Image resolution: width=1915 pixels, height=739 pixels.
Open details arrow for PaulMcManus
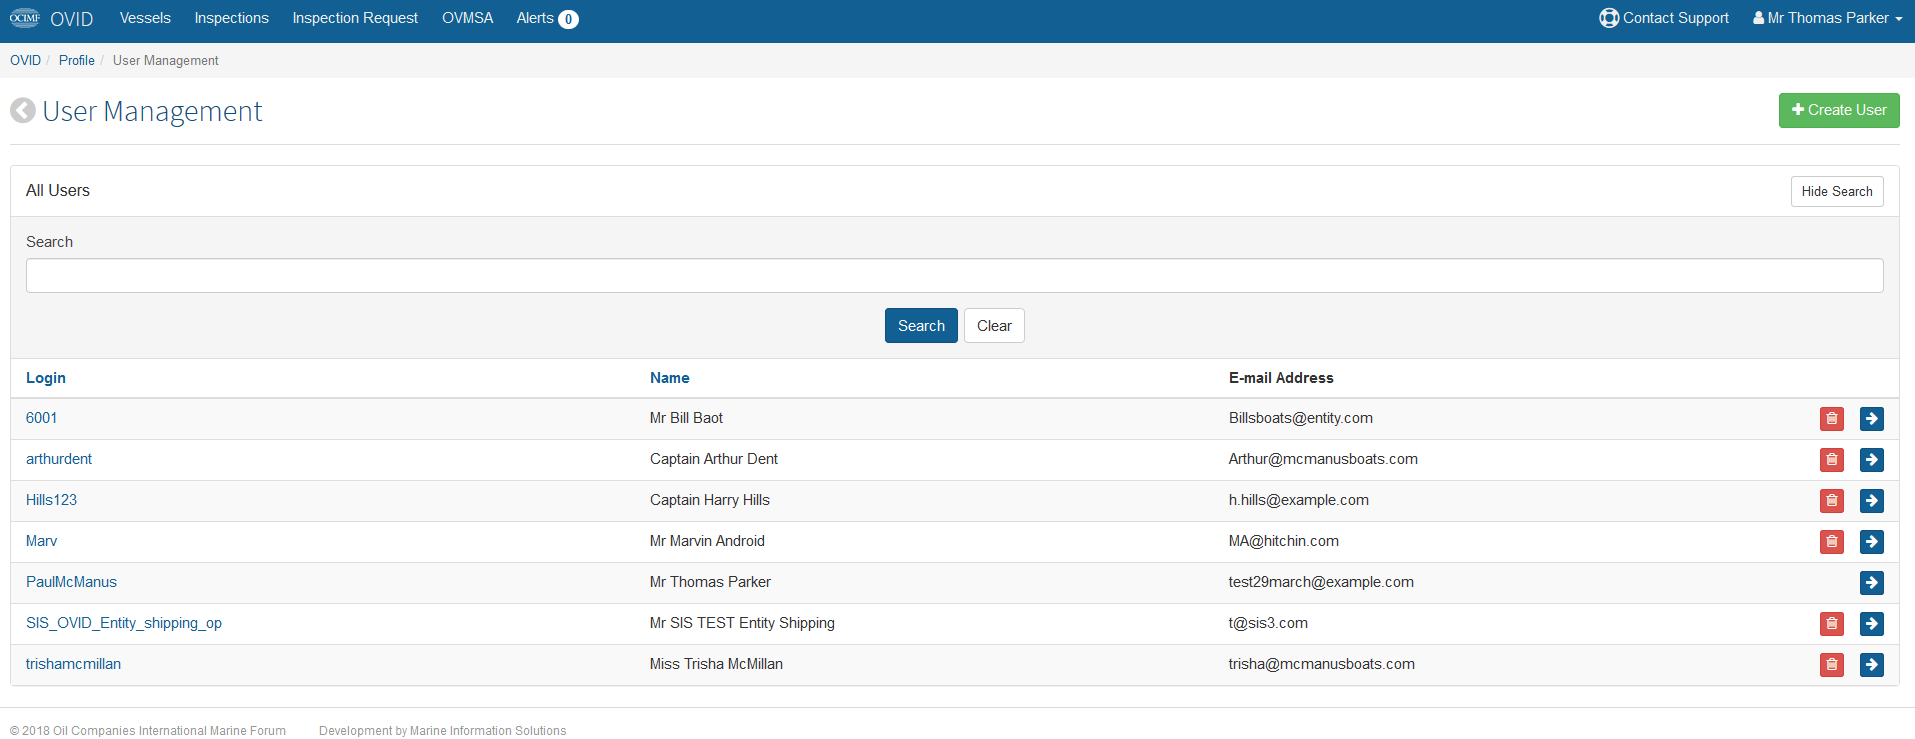click(x=1871, y=583)
